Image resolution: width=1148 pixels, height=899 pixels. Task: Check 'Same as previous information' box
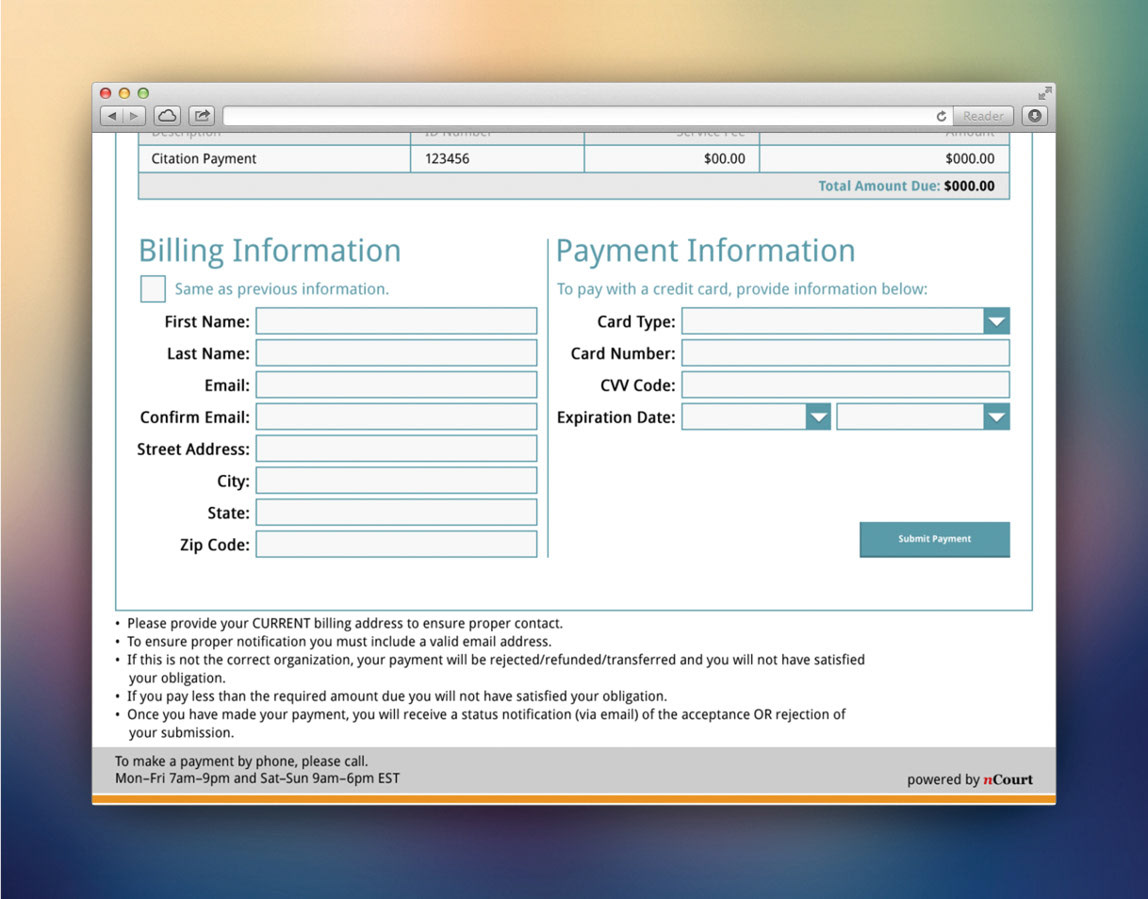pyautogui.click(x=152, y=288)
